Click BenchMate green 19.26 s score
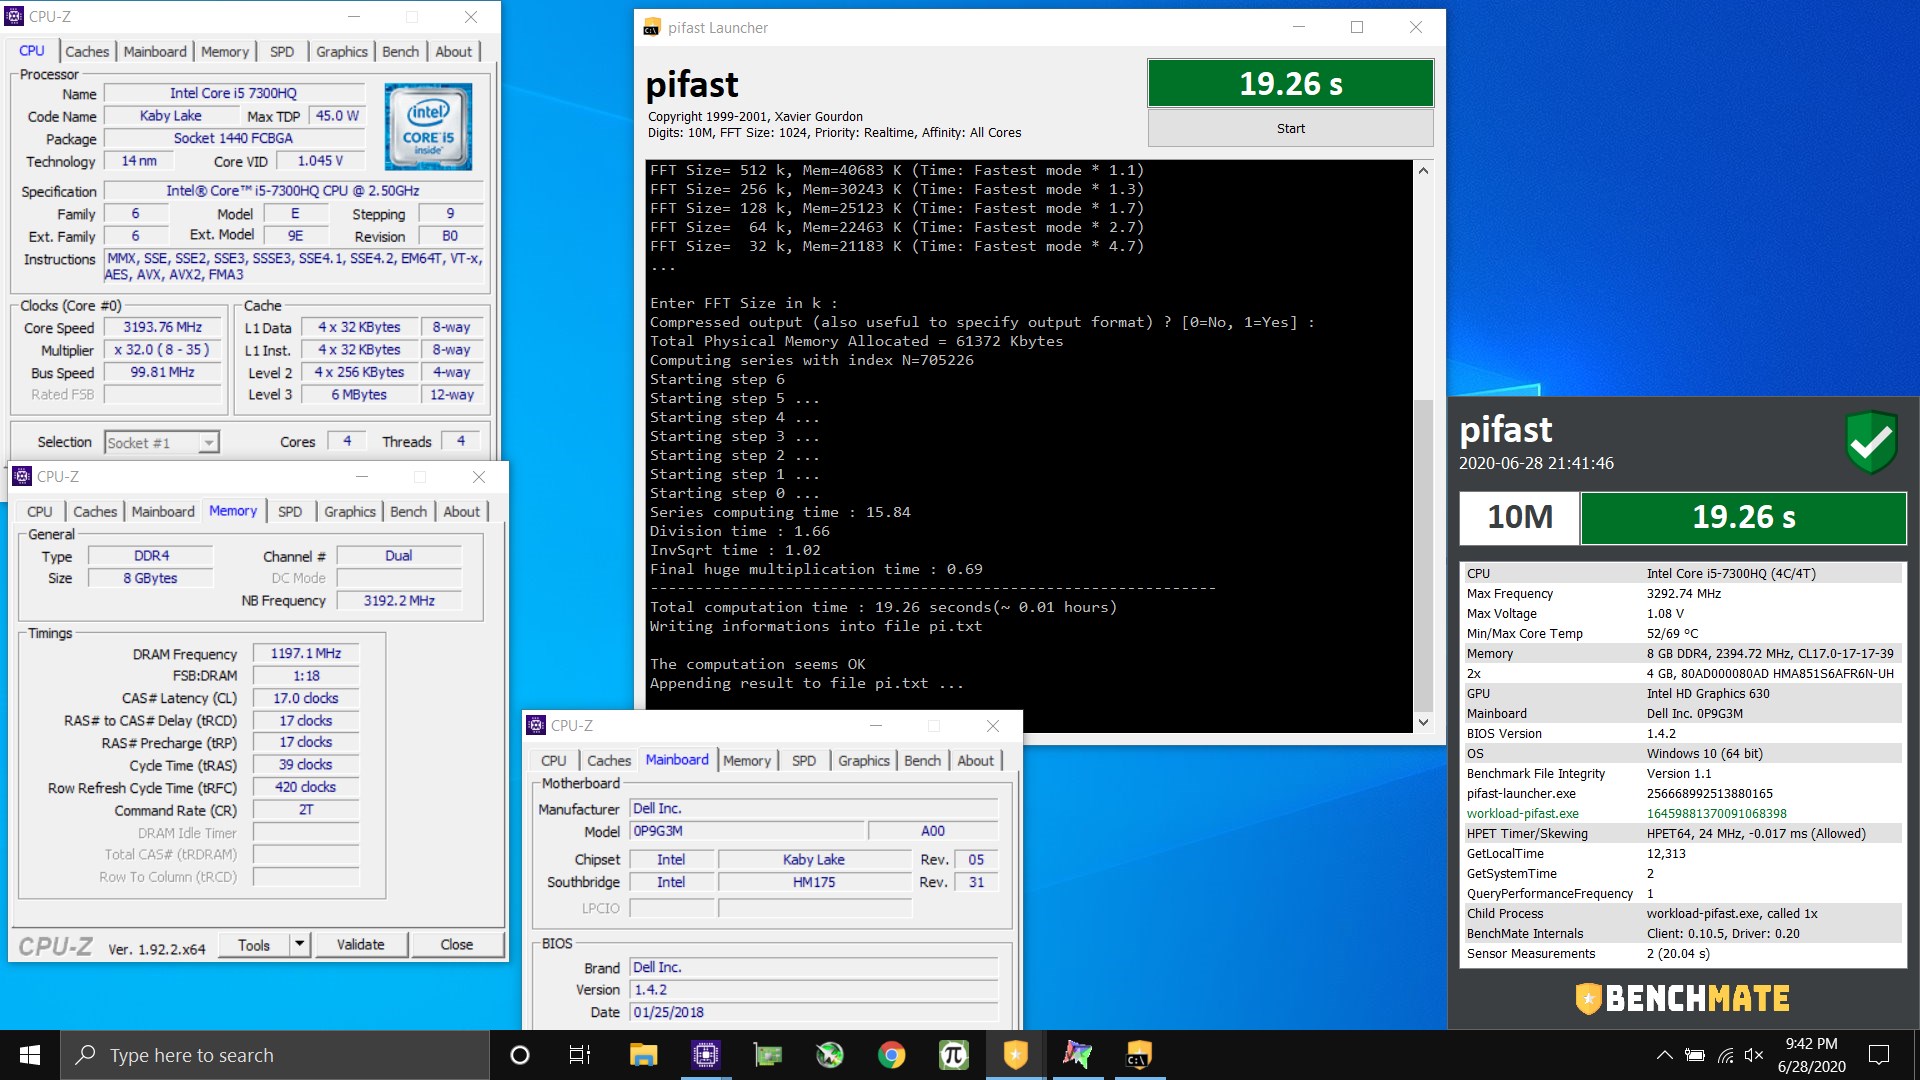The height and width of the screenshot is (1080, 1920). tap(1743, 517)
